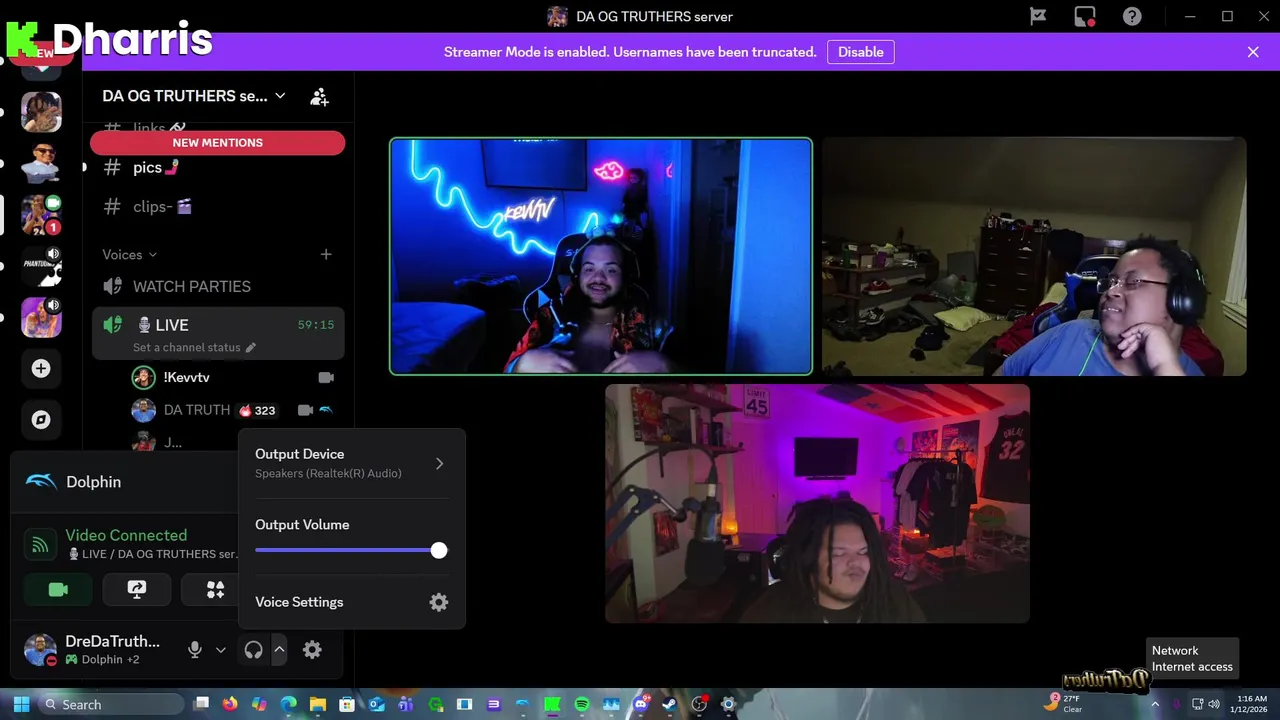Click the green connection signal icon
This screenshot has height=720, width=1280.
pos(40,544)
